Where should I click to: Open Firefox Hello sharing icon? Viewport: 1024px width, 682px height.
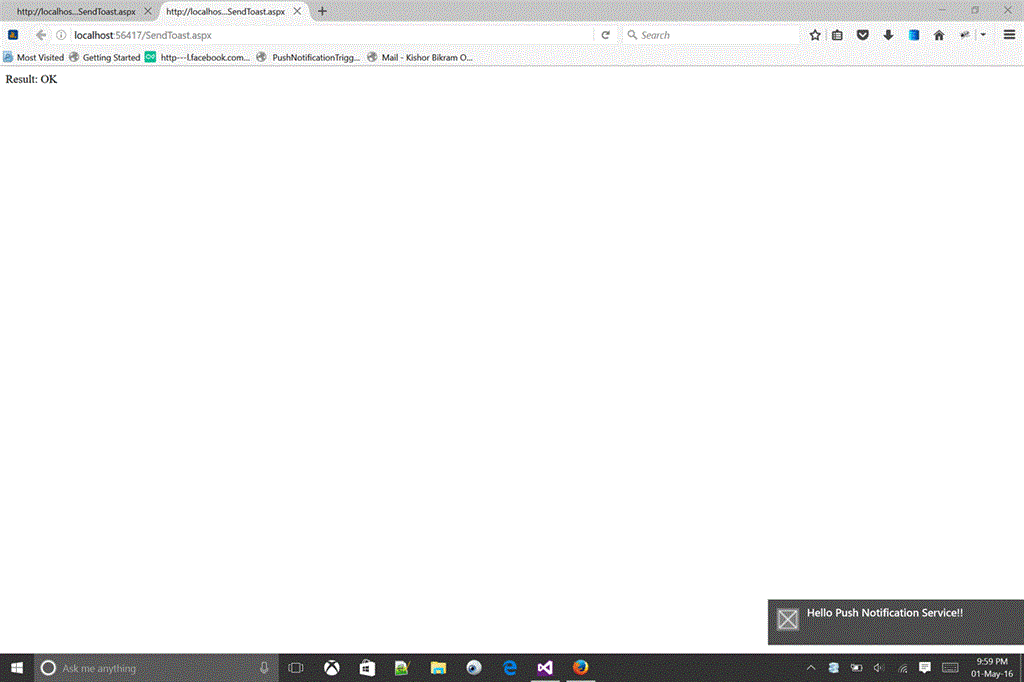(x=961, y=34)
